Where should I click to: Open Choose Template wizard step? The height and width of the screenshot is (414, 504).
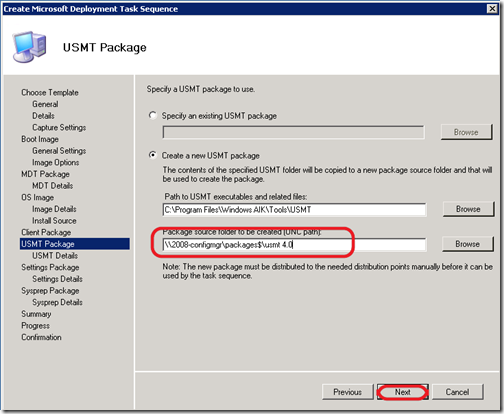pos(50,92)
